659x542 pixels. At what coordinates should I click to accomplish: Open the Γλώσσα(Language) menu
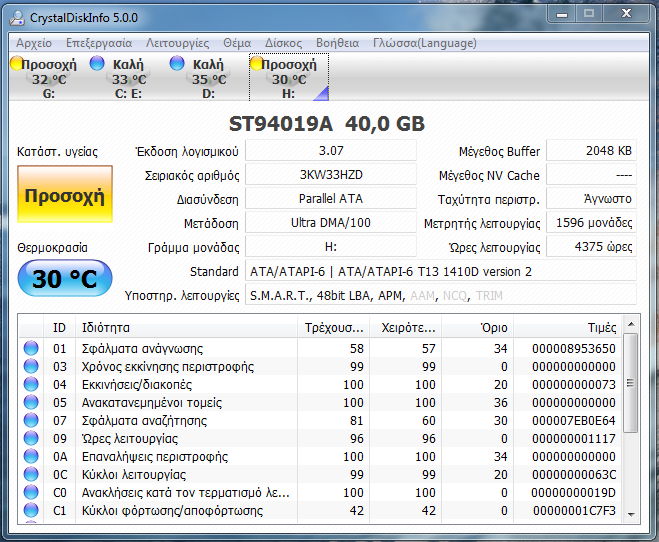424,43
